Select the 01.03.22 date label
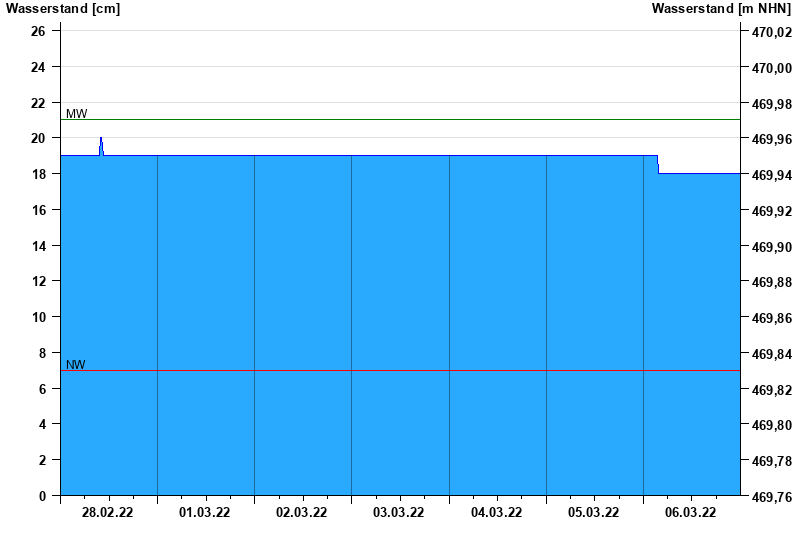 (x=204, y=512)
